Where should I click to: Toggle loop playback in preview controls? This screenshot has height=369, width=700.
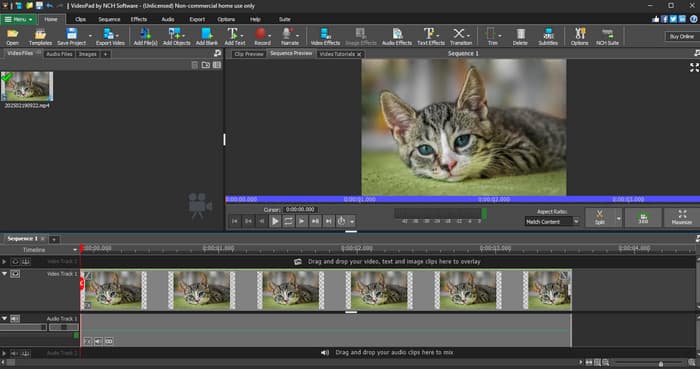[x=288, y=221]
